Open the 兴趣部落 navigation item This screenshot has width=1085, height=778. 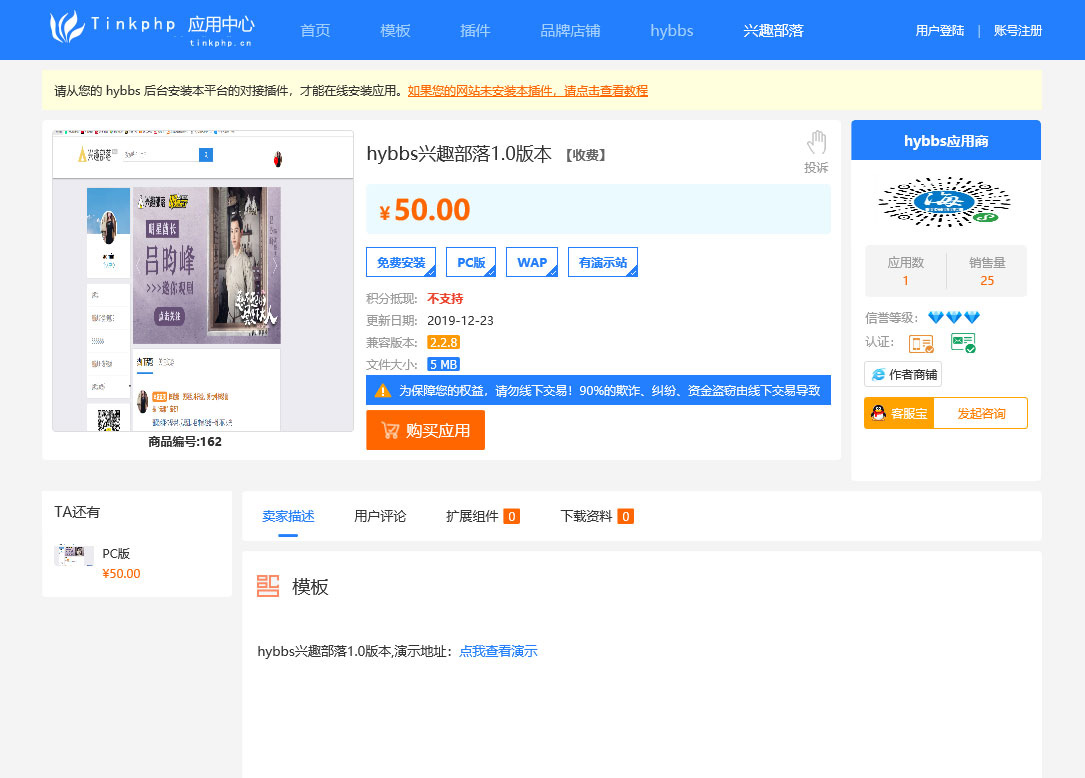[774, 30]
